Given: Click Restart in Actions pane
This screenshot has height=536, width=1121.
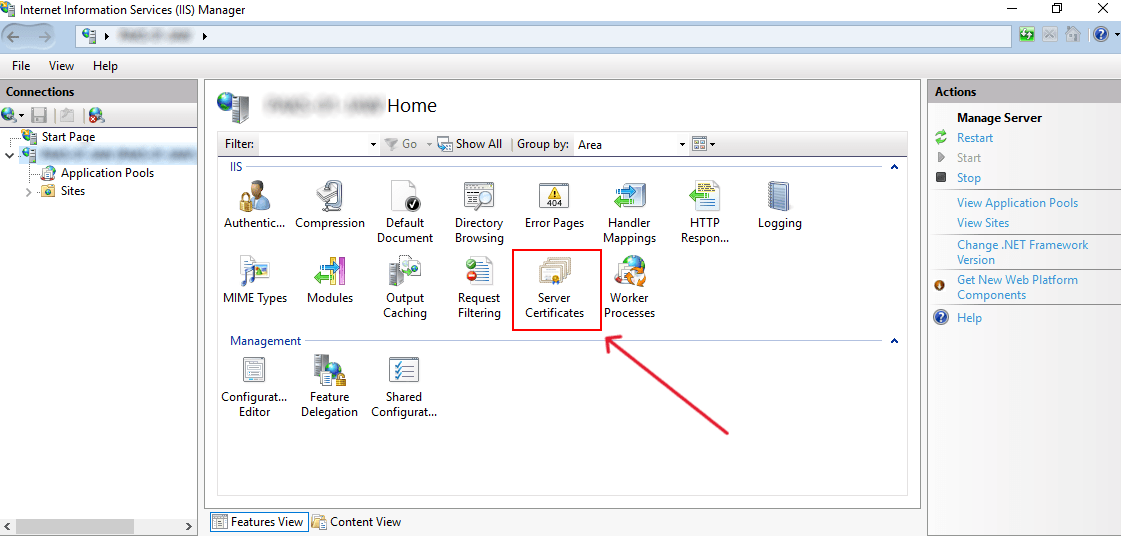Looking at the screenshot, I should (x=974, y=138).
